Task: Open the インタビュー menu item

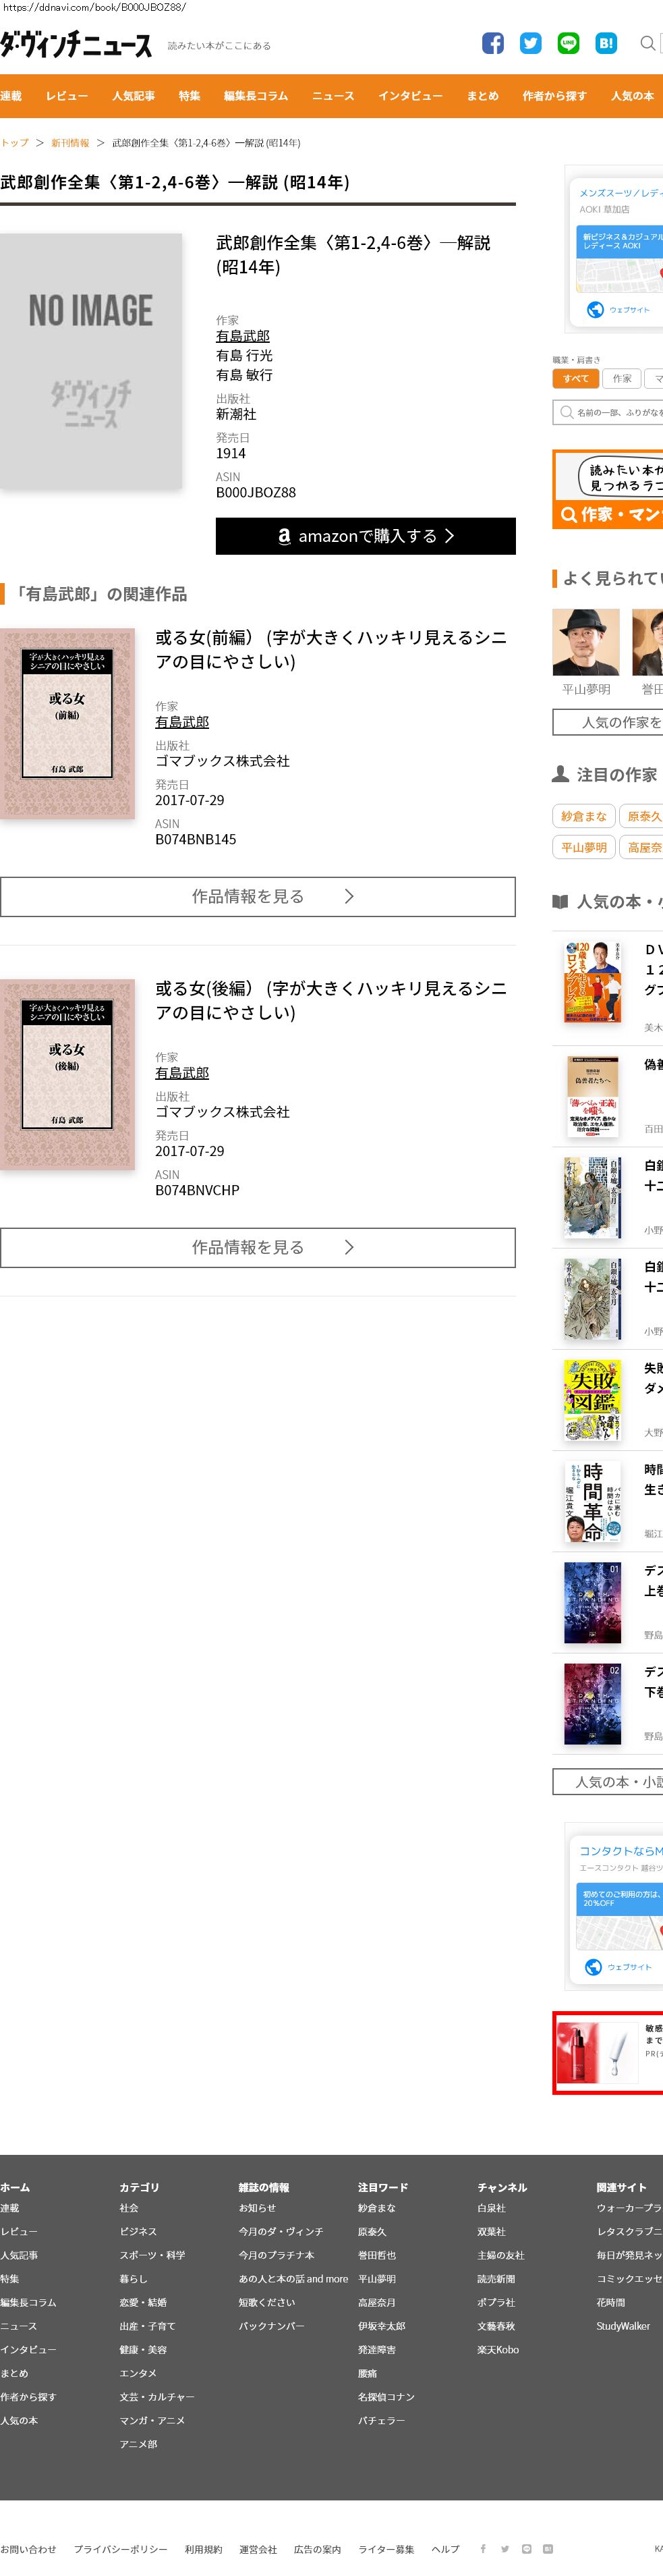Action: [x=410, y=96]
